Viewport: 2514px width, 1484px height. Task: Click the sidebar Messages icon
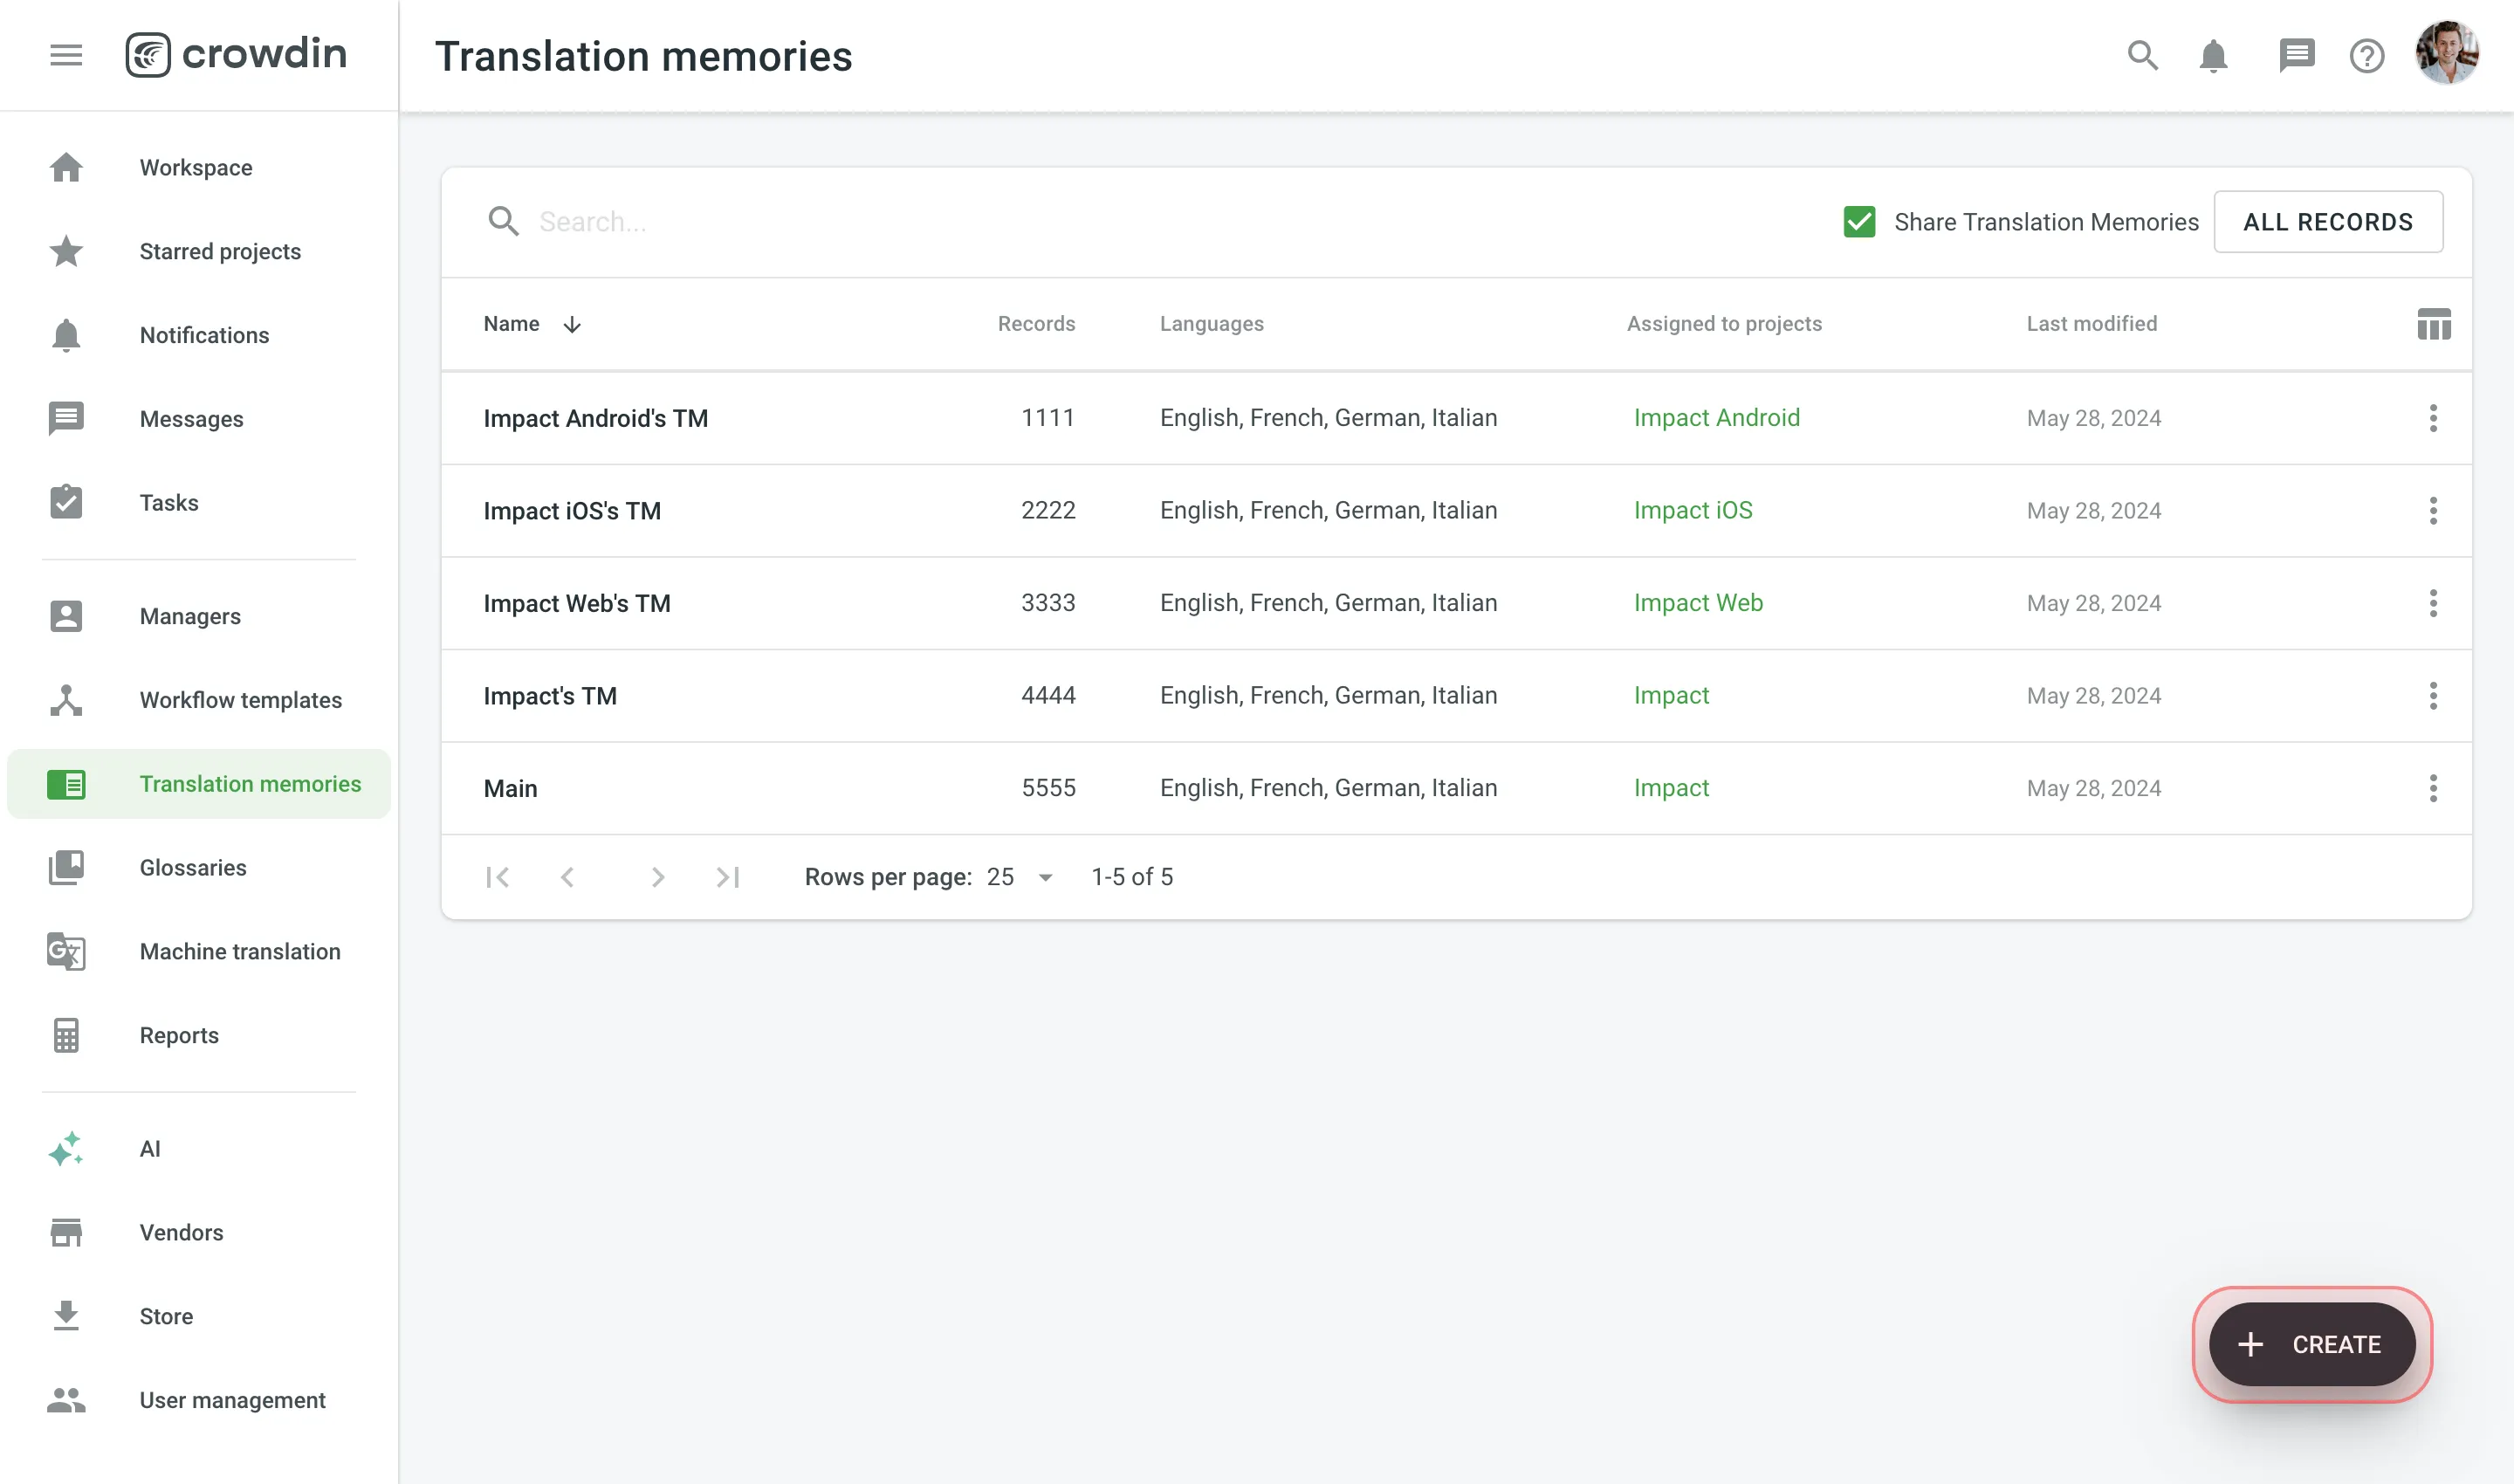pyautogui.click(x=66, y=418)
